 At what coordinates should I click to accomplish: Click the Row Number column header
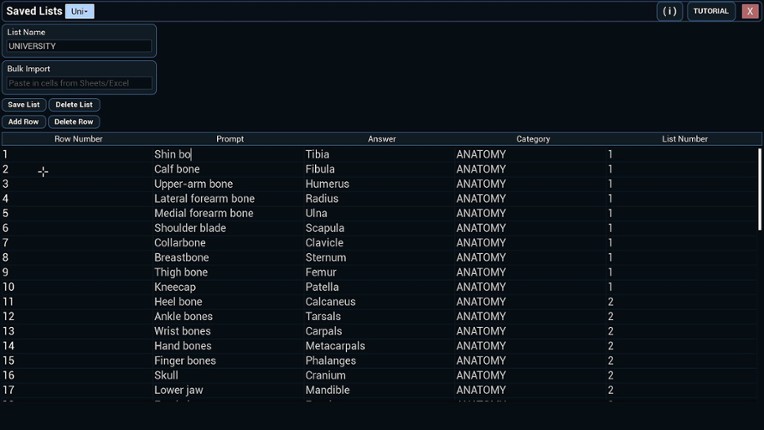tap(78, 139)
